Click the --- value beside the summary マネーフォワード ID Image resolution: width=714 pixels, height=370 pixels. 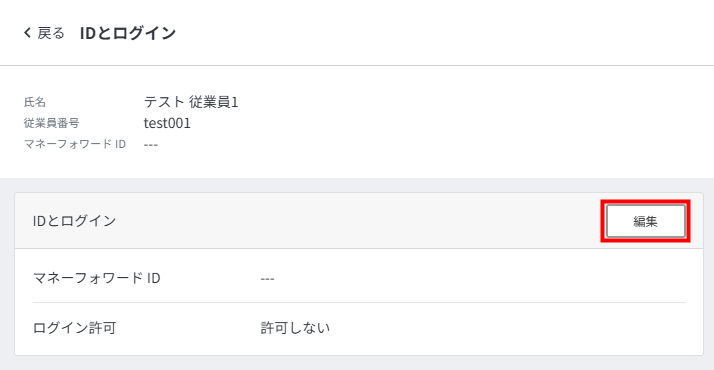[151, 145]
